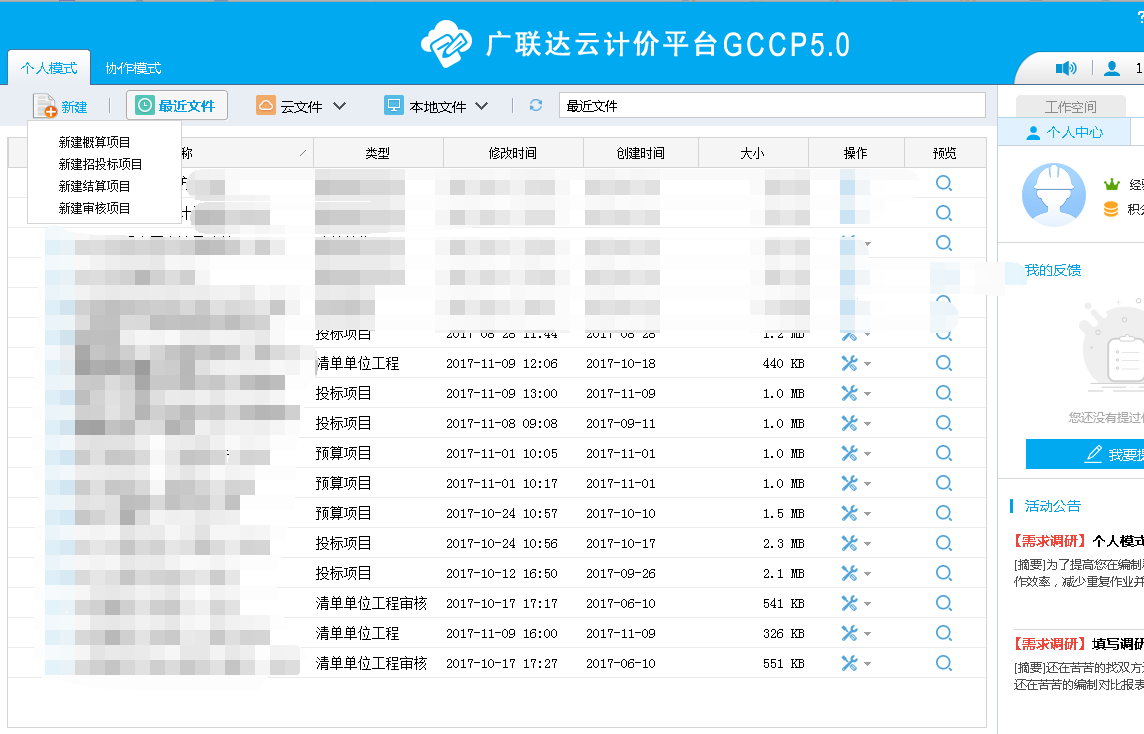
Task: Sort by 创建时间 column header
Action: tap(641, 153)
